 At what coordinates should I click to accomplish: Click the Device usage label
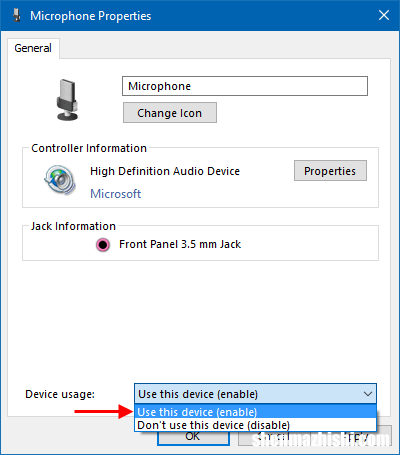click(60, 394)
